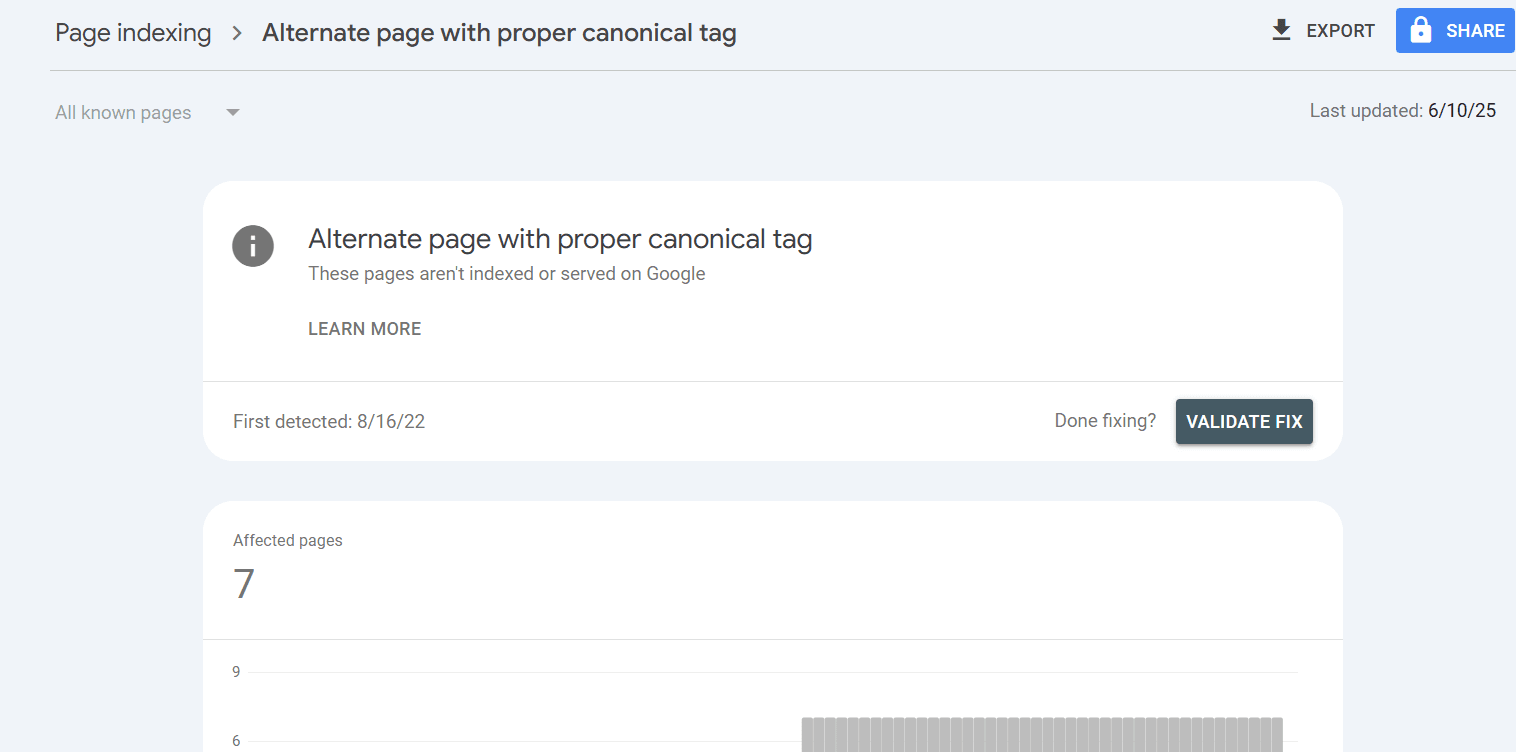Screen dimensions: 1516x752
Task: Click the Affected pages heading
Action: pyautogui.click(x=288, y=540)
